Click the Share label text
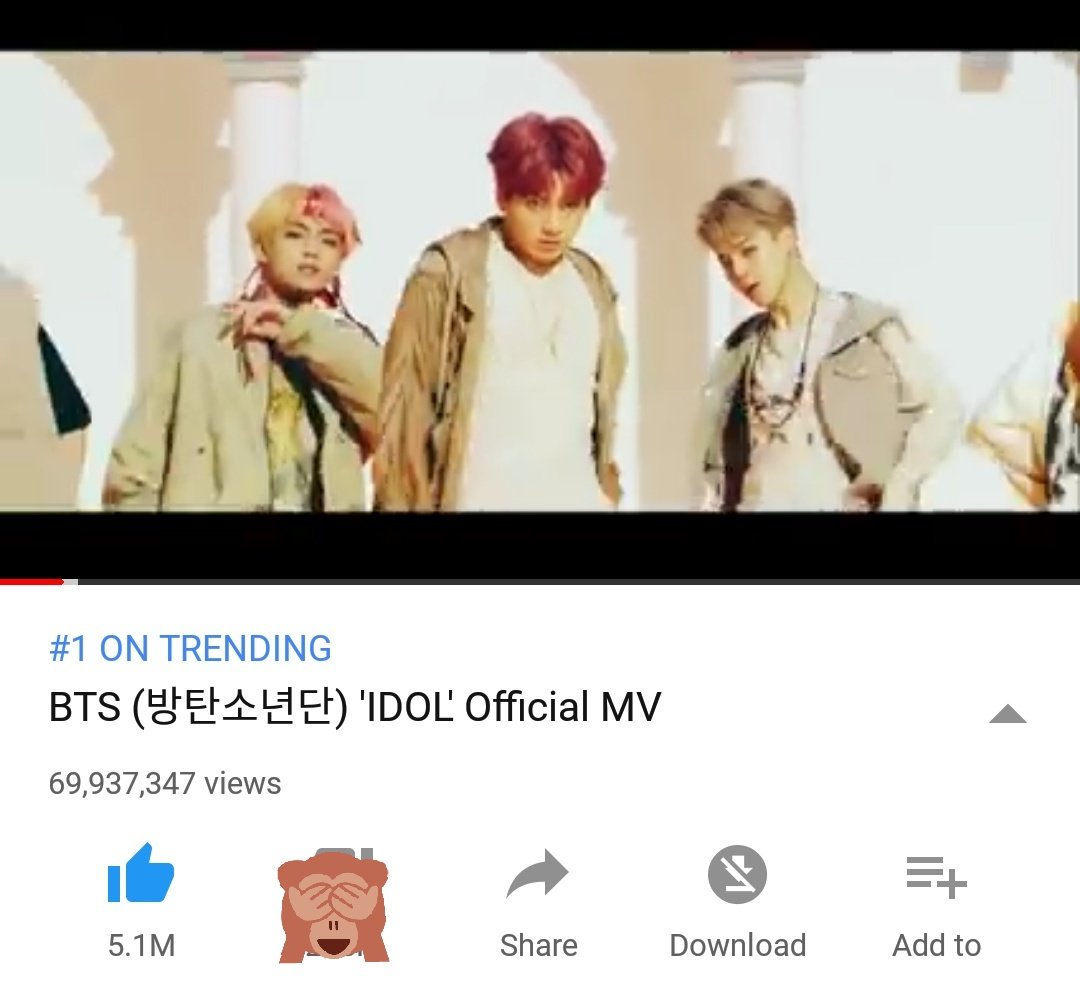The image size is (1080, 996). click(539, 945)
